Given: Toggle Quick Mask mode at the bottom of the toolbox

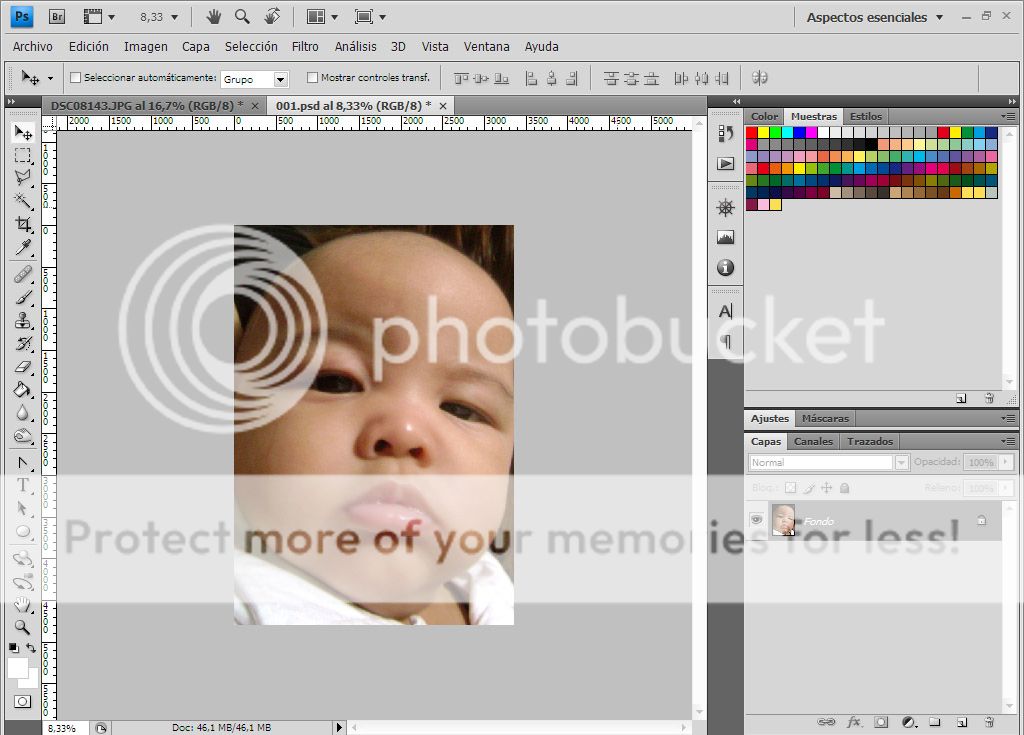Looking at the screenshot, I should point(22,702).
